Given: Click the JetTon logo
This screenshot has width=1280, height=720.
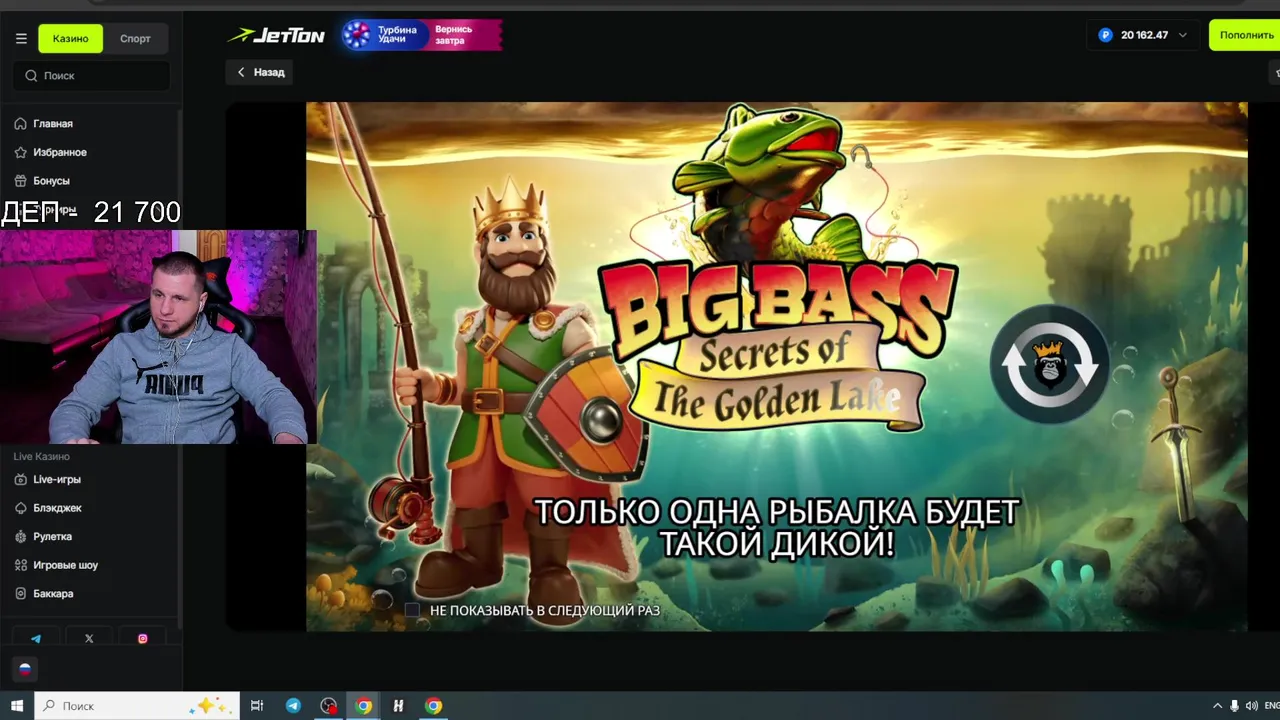Looking at the screenshot, I should click(276, 35).
